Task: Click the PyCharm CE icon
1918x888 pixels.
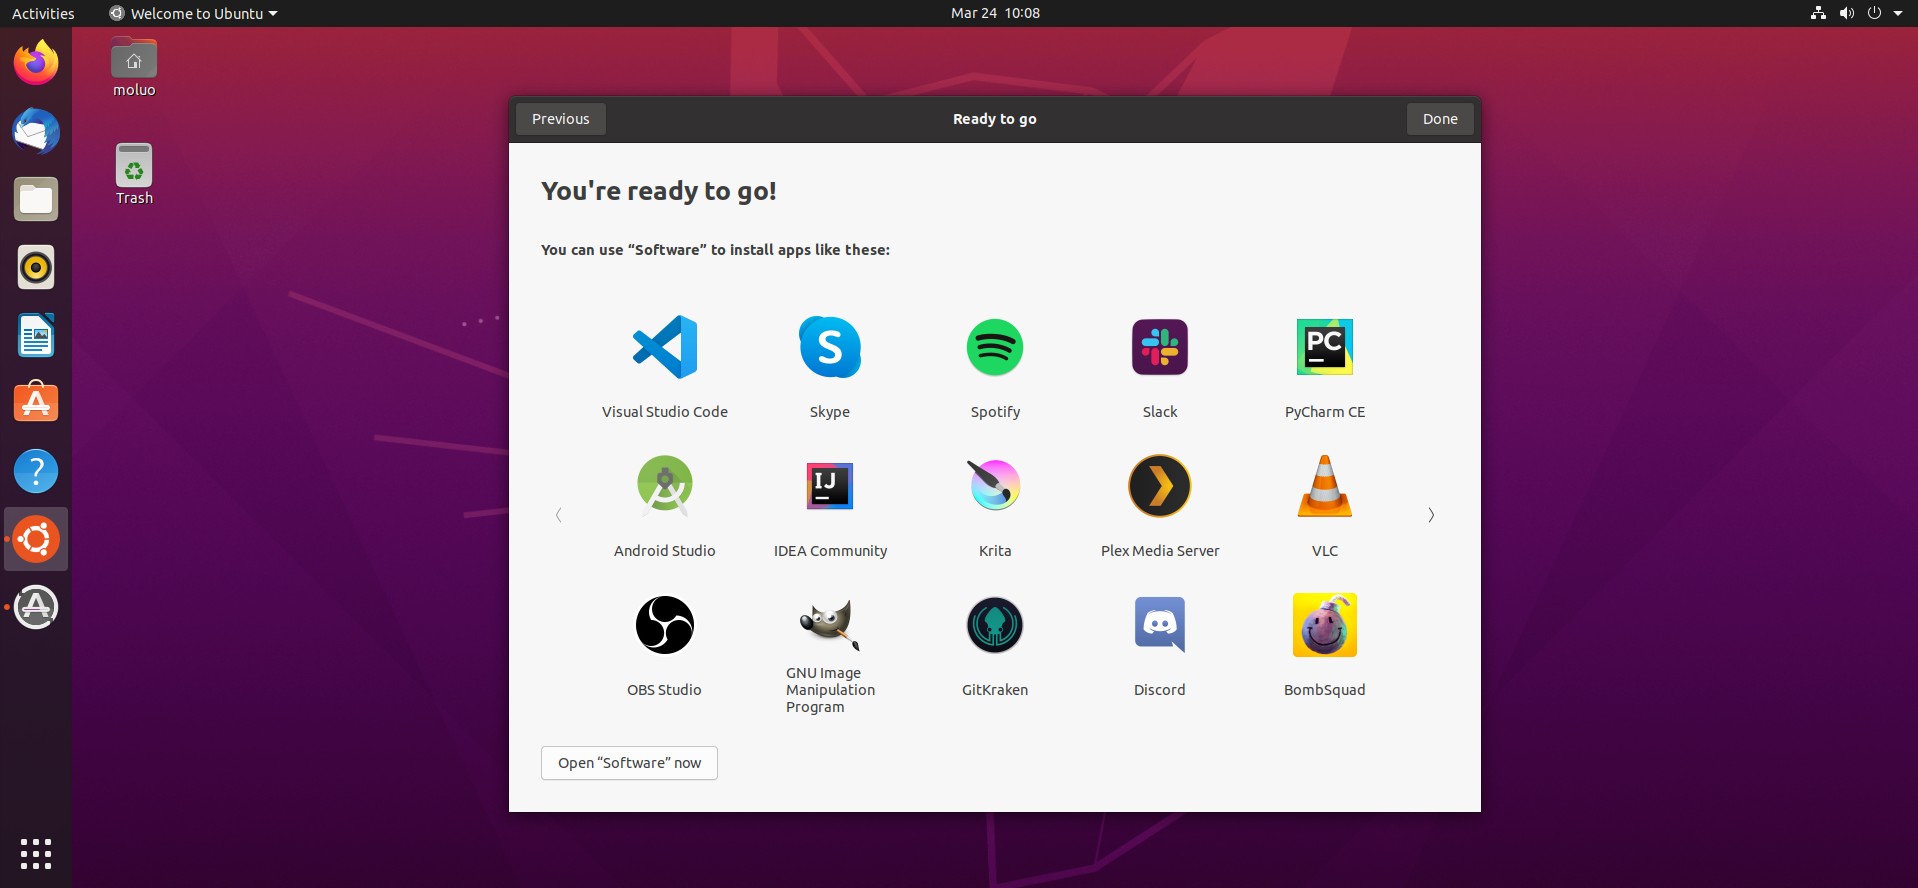Action: 1325,347
